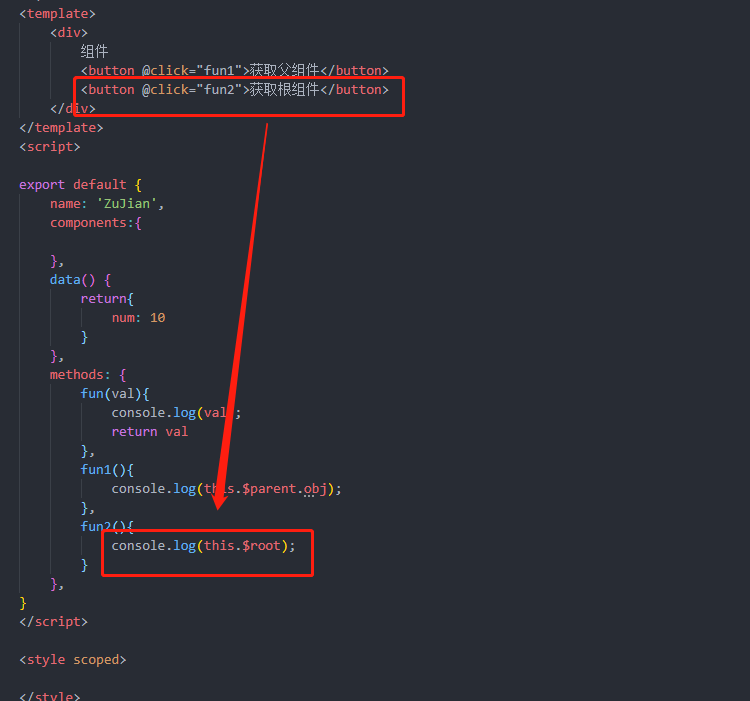The height and width of the screenshot is (701, 750).
Task: Click the text 组件 in the template
Action: pyautogui.click(x=94, y=52)
